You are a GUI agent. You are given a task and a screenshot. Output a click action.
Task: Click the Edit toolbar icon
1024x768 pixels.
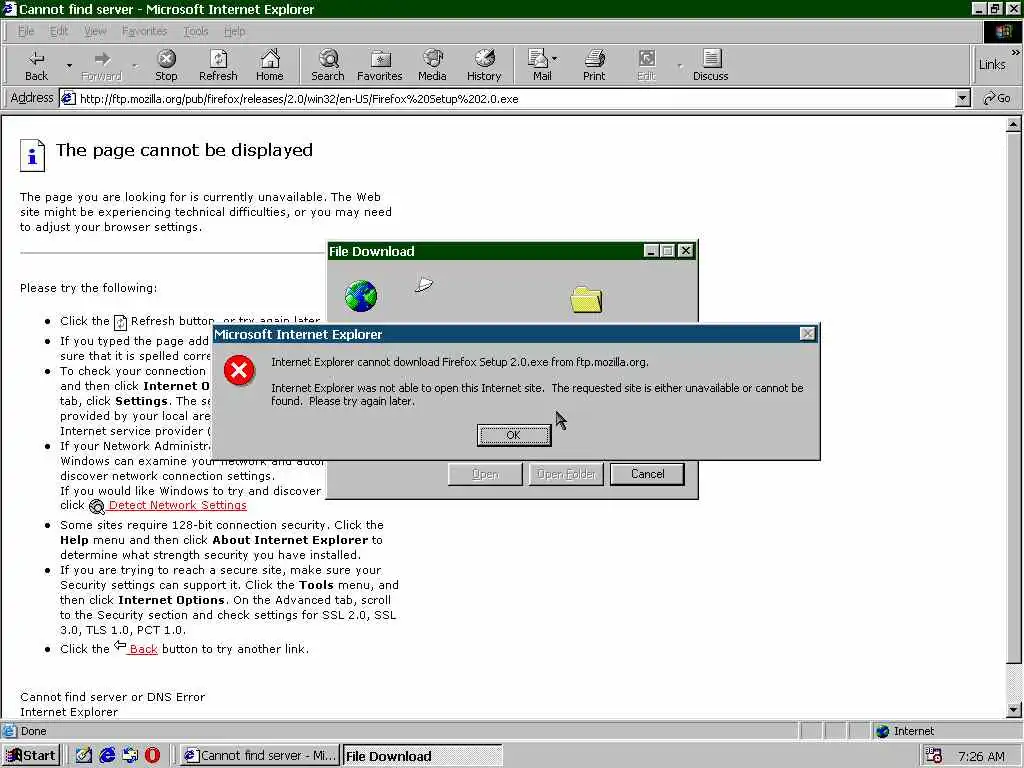646,65
